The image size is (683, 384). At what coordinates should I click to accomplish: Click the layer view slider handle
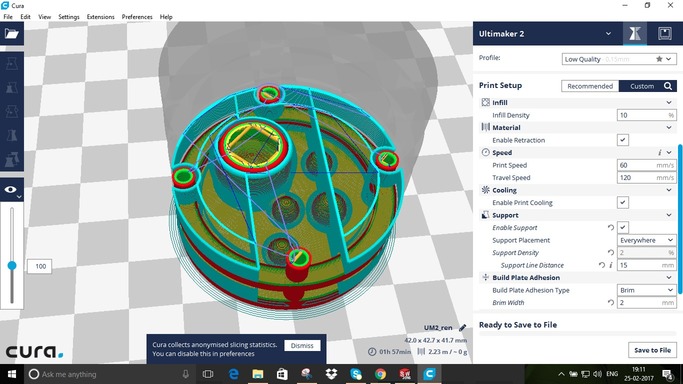click(x=12, y=266)
